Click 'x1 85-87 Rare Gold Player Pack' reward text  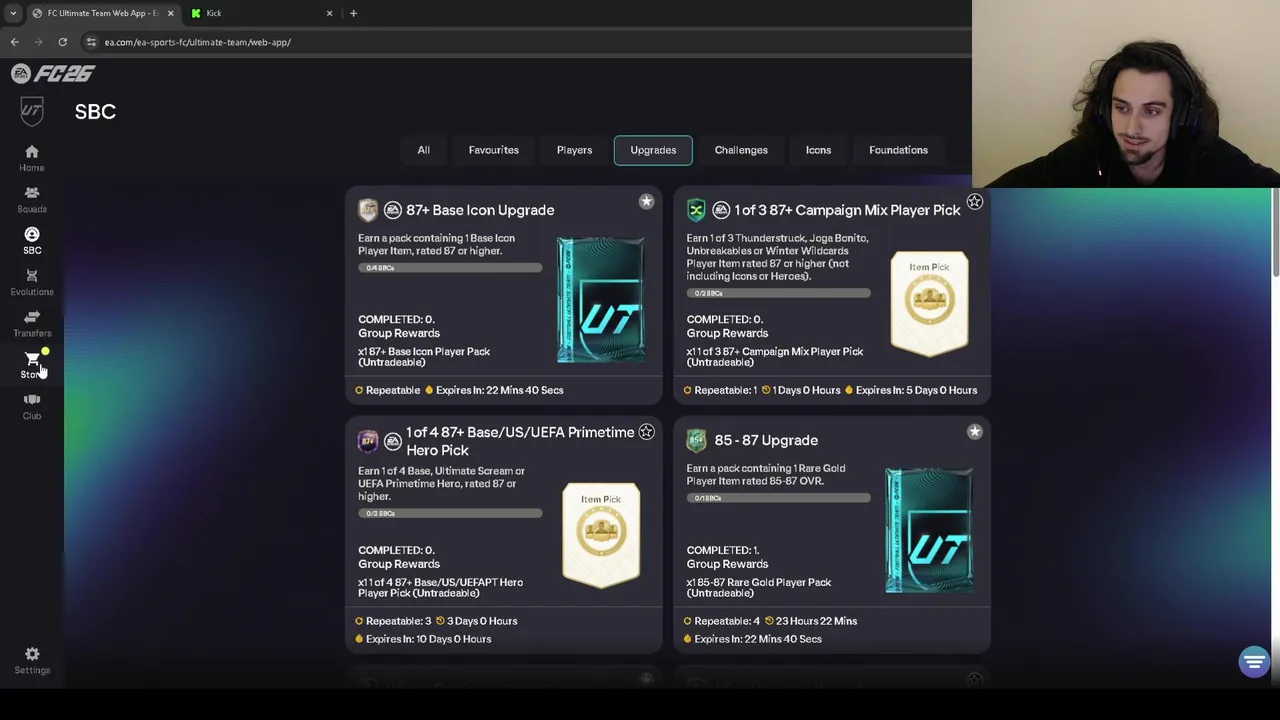pos(759,587)
